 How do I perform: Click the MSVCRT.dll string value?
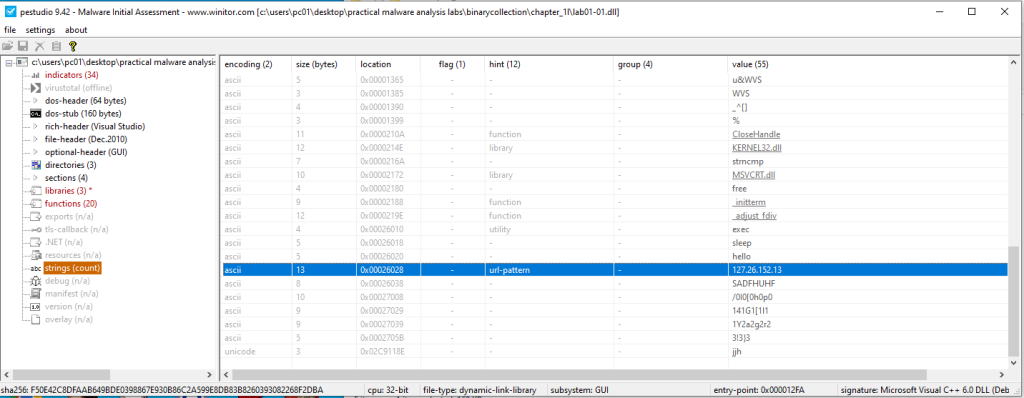coord(754,174)
